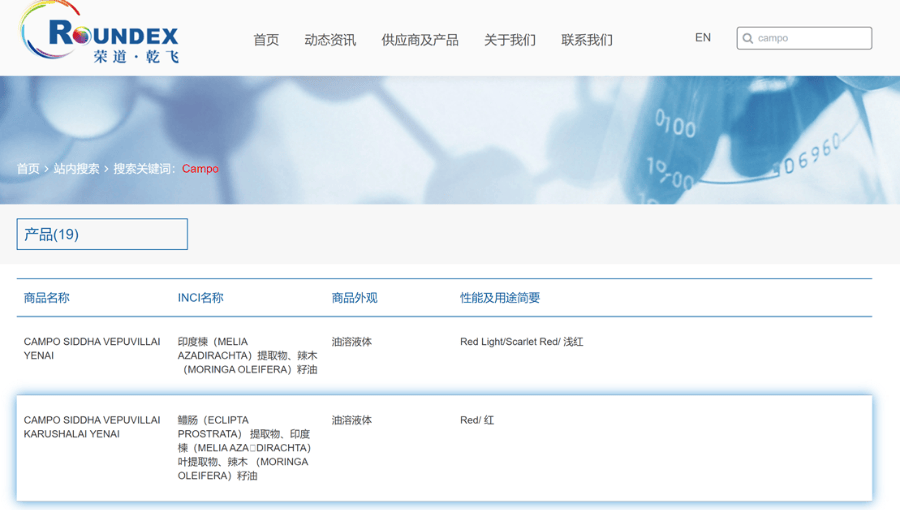Open the 关于我们 page

(509, 40)
